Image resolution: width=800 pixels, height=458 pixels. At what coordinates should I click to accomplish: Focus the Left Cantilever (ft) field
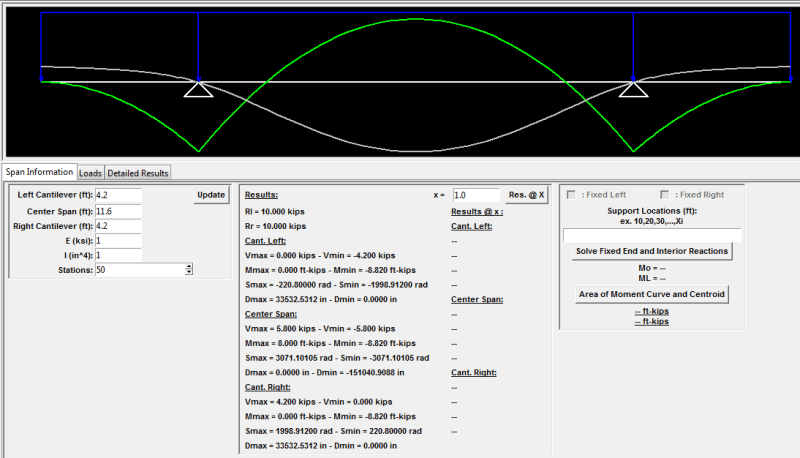click(118, 195)
